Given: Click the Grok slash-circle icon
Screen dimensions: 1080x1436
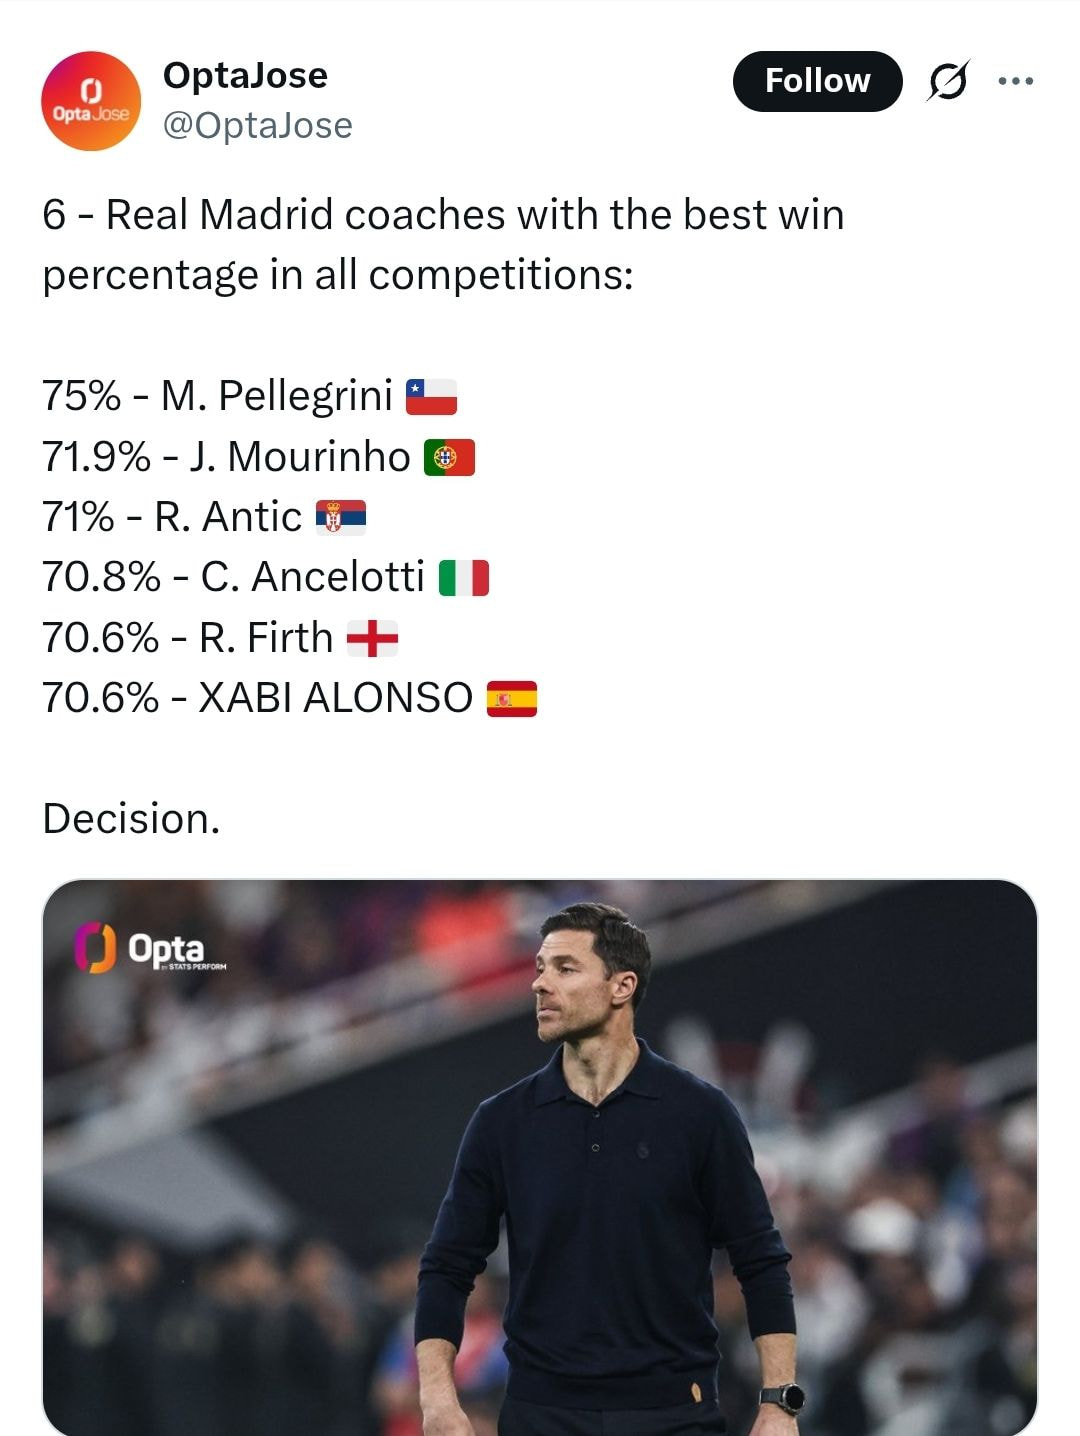Looking at the screenshot, I should tap(947, 81).
